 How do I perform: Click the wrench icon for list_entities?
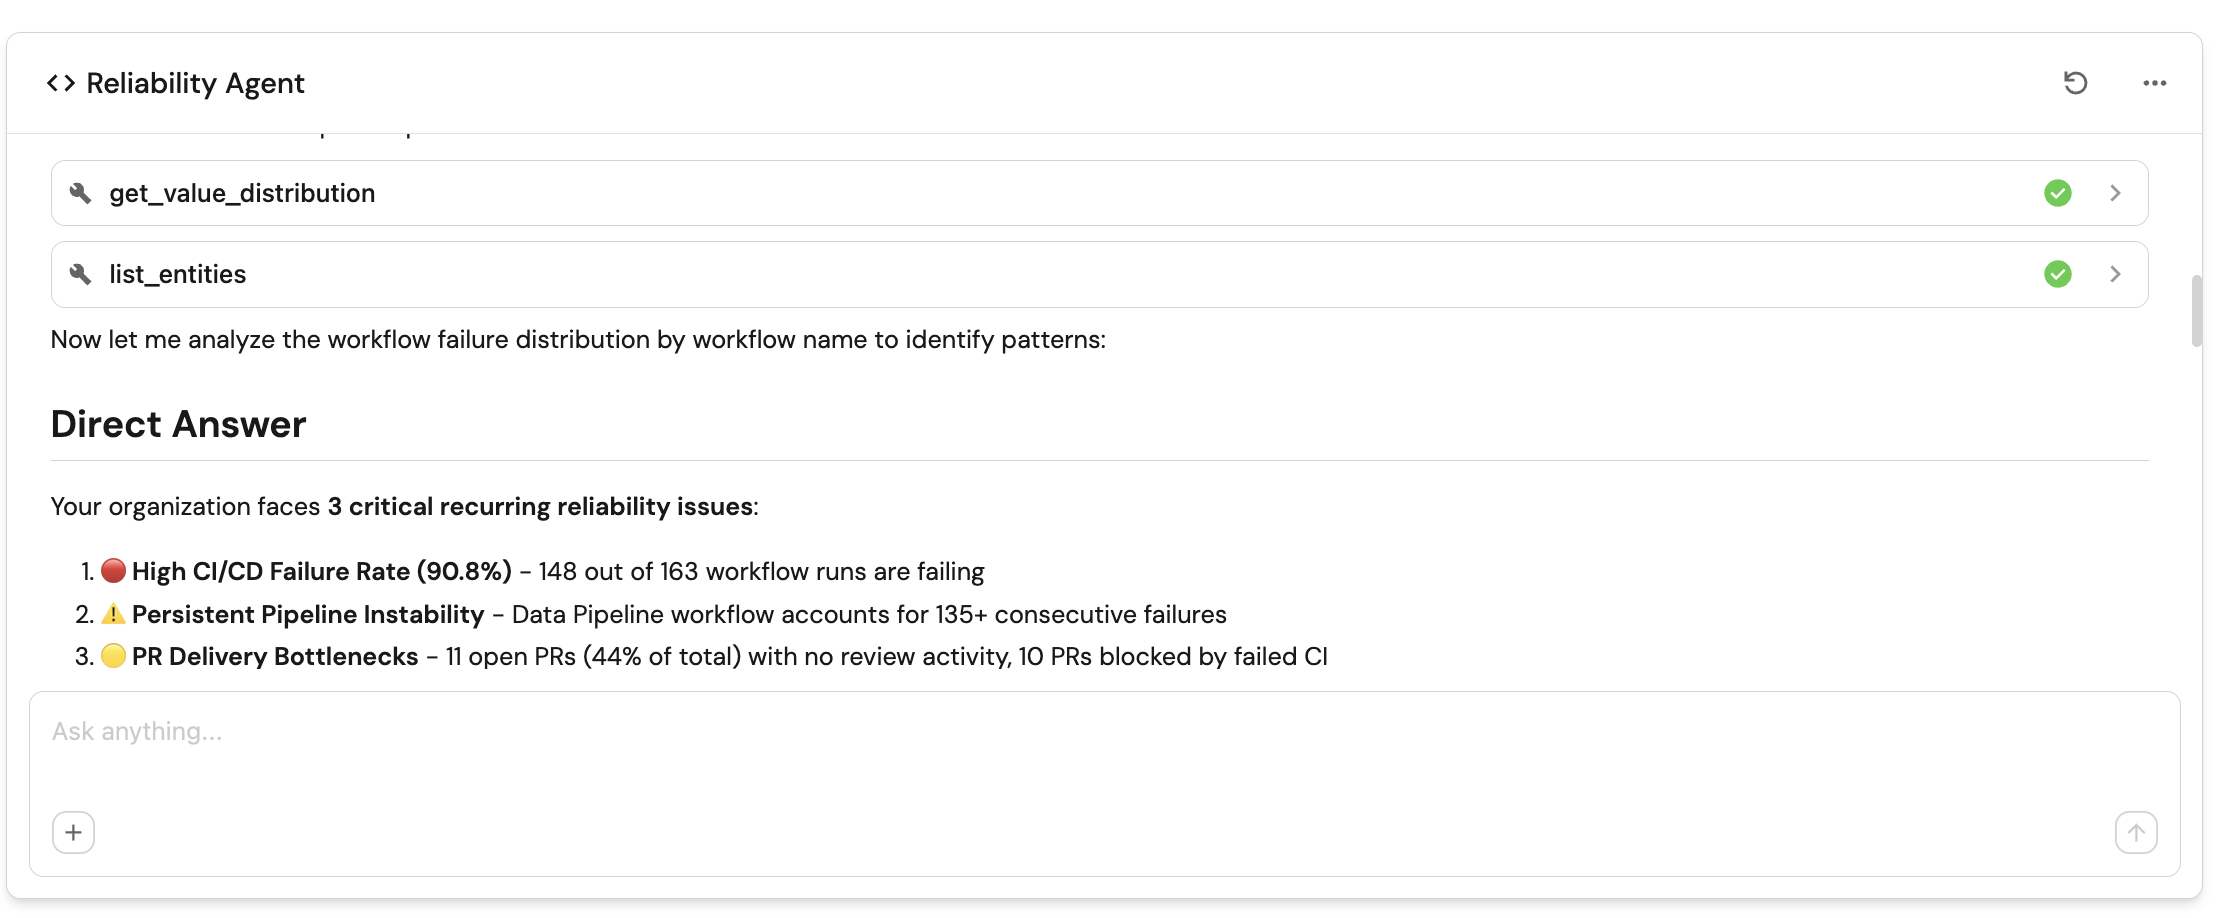tap(81, 274)
